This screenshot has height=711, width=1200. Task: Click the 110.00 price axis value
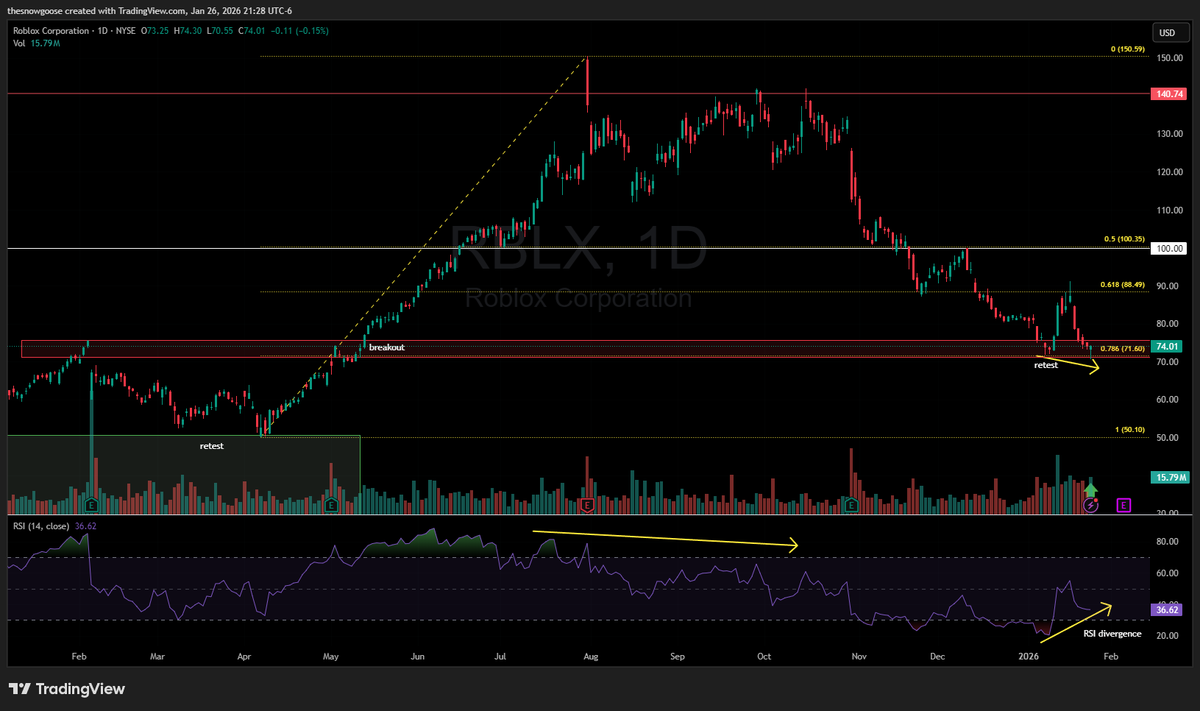1170,210
